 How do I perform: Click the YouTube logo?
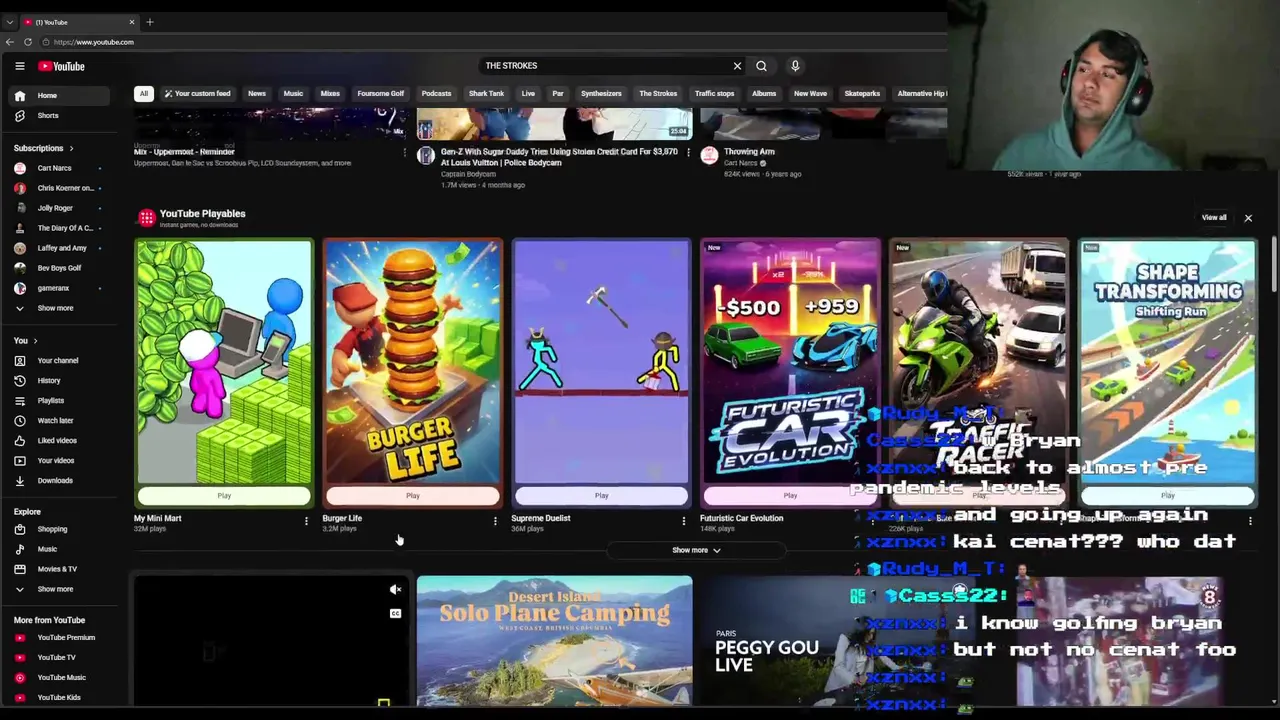62,66
